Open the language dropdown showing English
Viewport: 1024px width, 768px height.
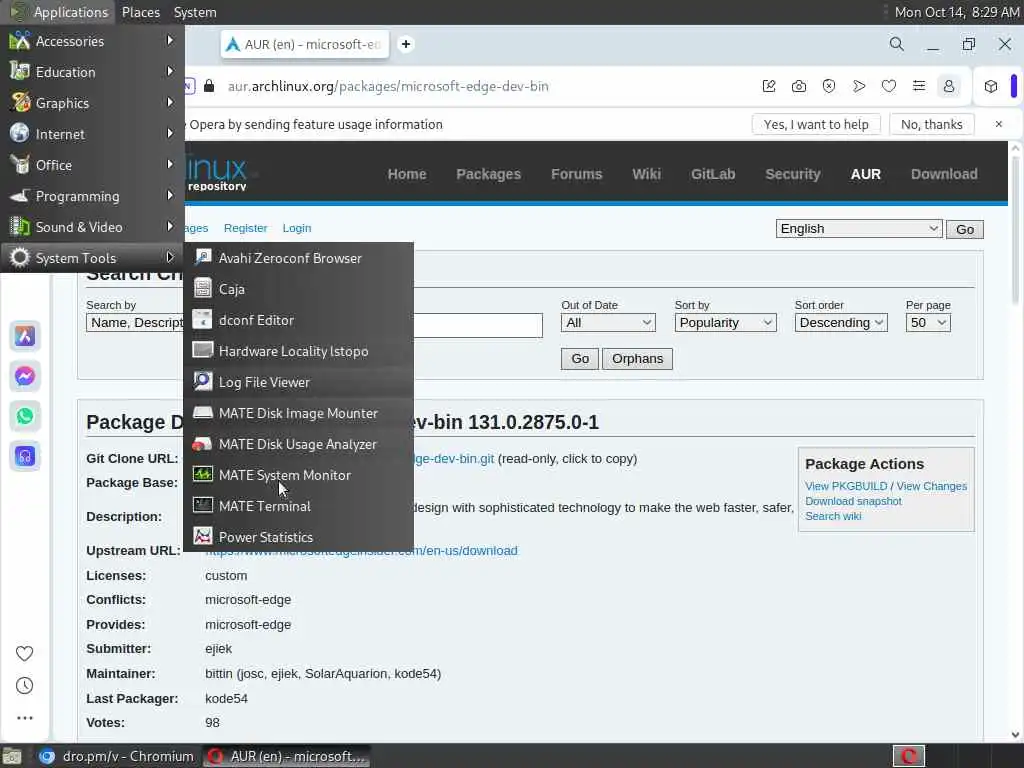point(859,229)
